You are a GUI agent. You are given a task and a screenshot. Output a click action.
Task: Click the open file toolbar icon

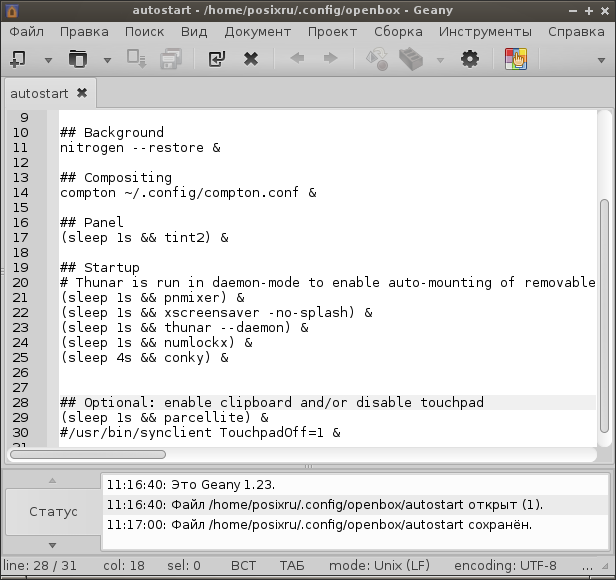[x=78, y=59]
